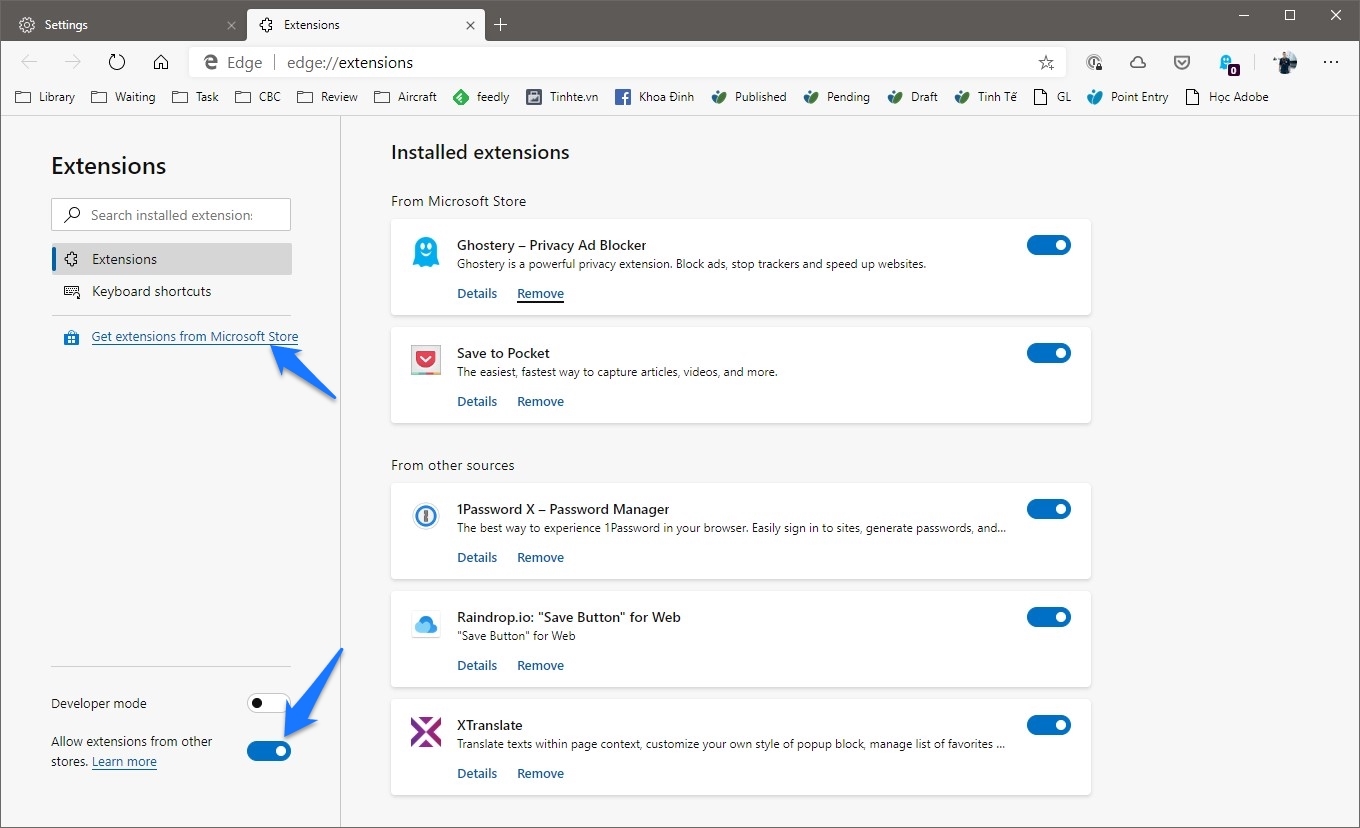The height and width of the screenshot is (828, 1360).
Task: Open the CBC bookmarks folder
Action: [258, 97]
